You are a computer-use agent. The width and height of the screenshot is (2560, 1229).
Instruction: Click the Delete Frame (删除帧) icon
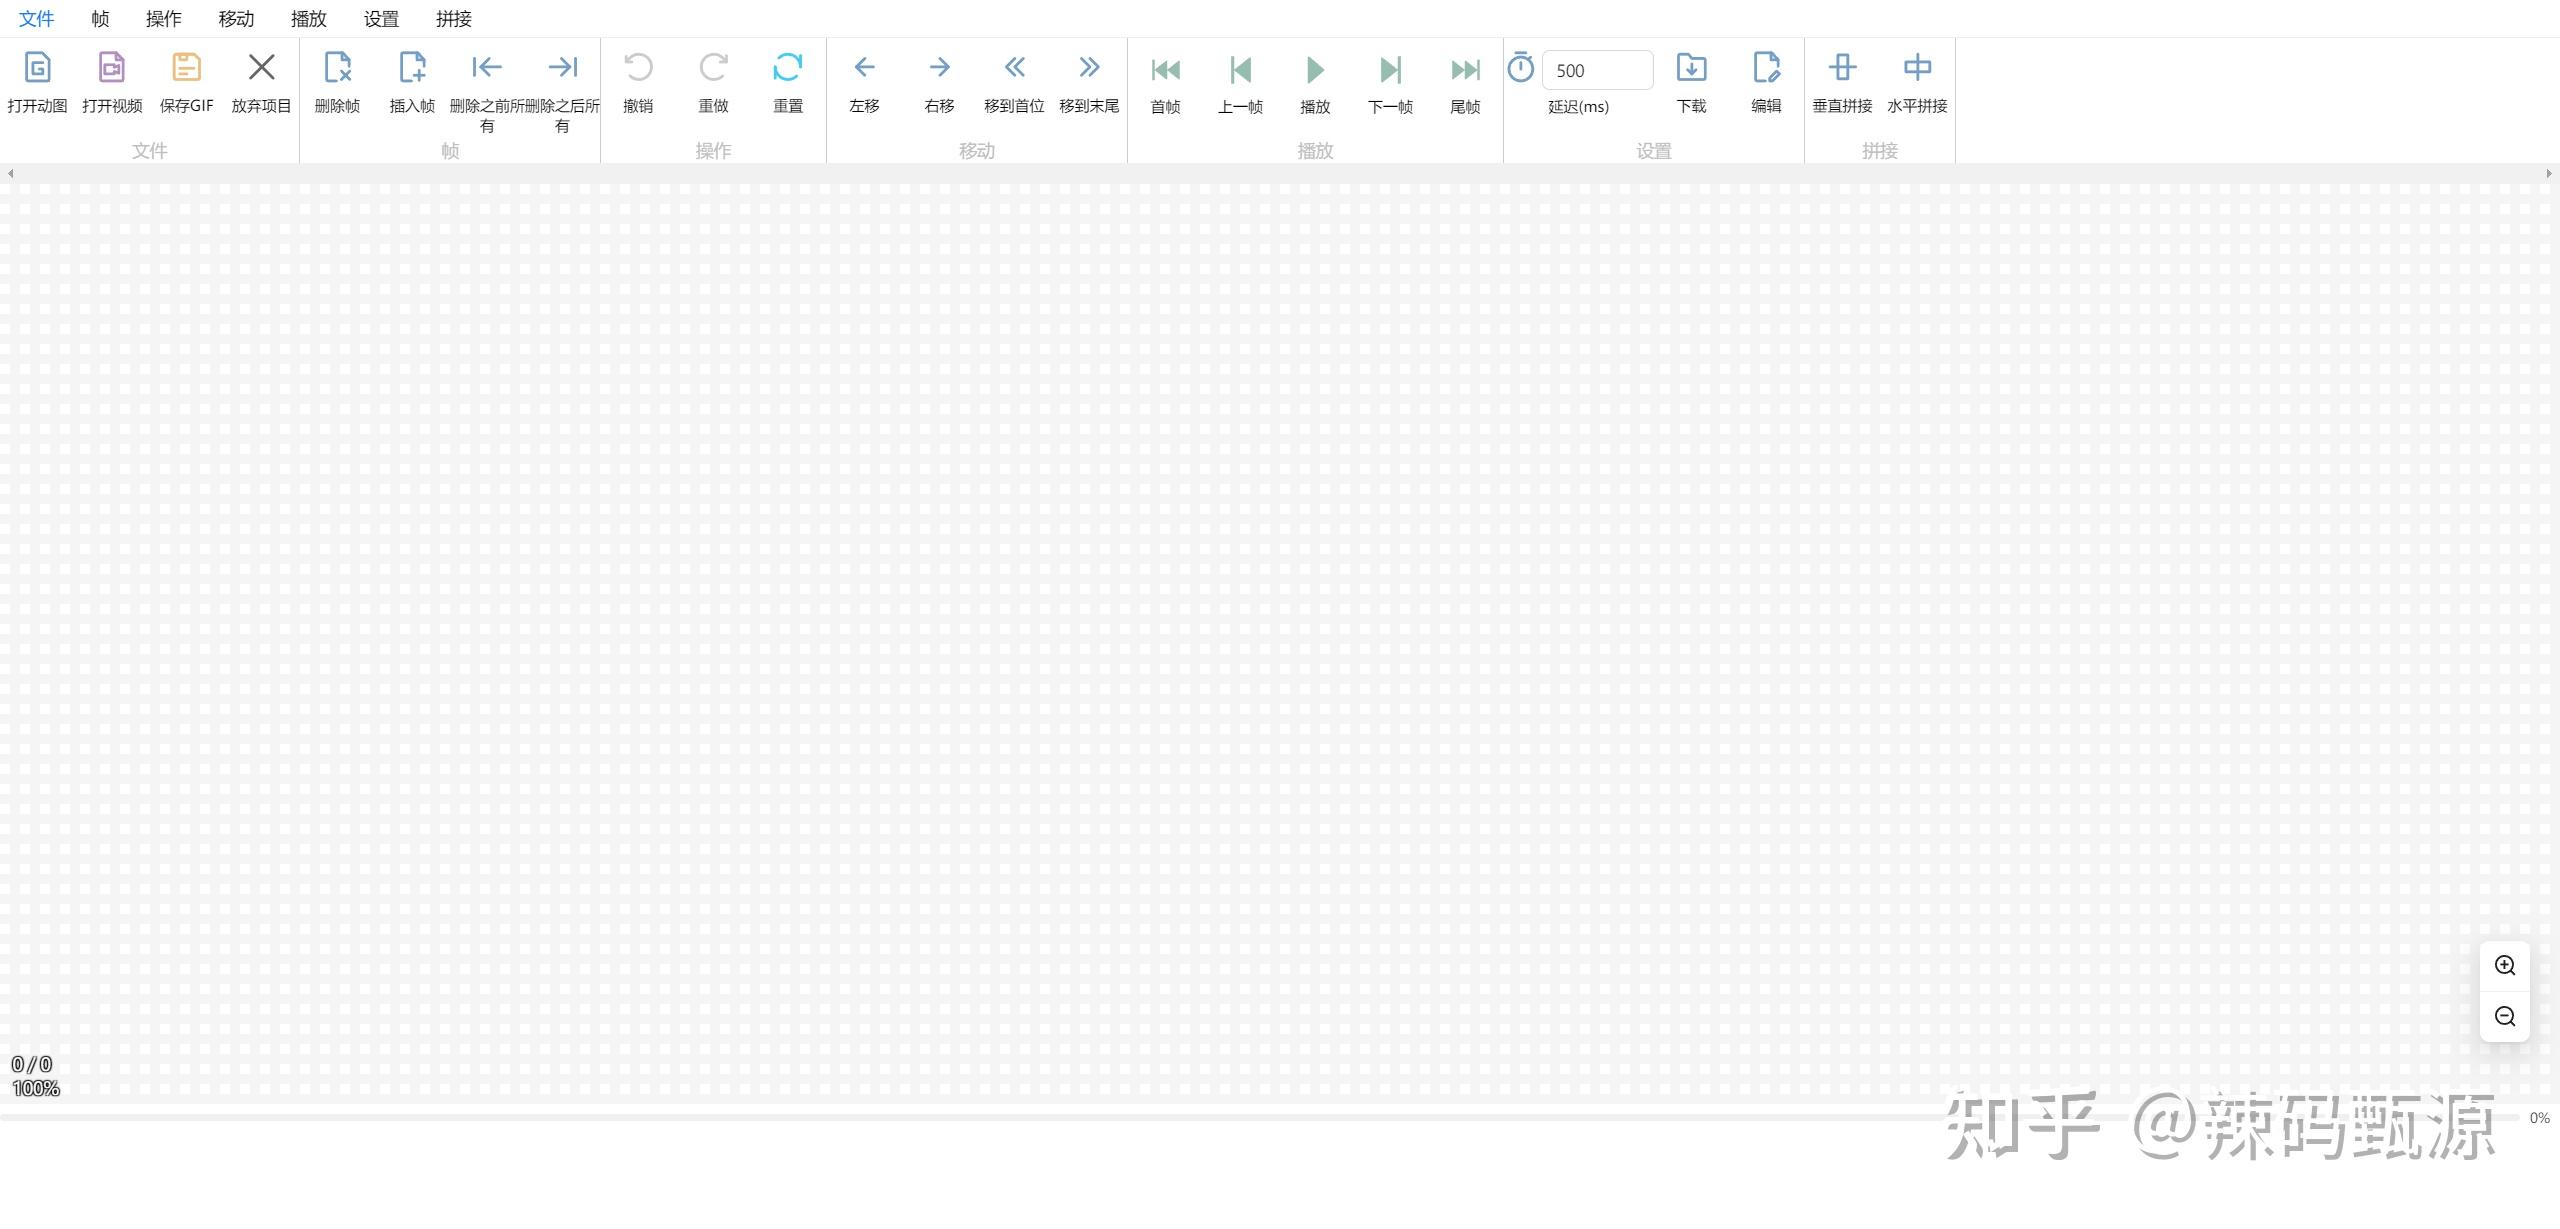tap(337, 68)
